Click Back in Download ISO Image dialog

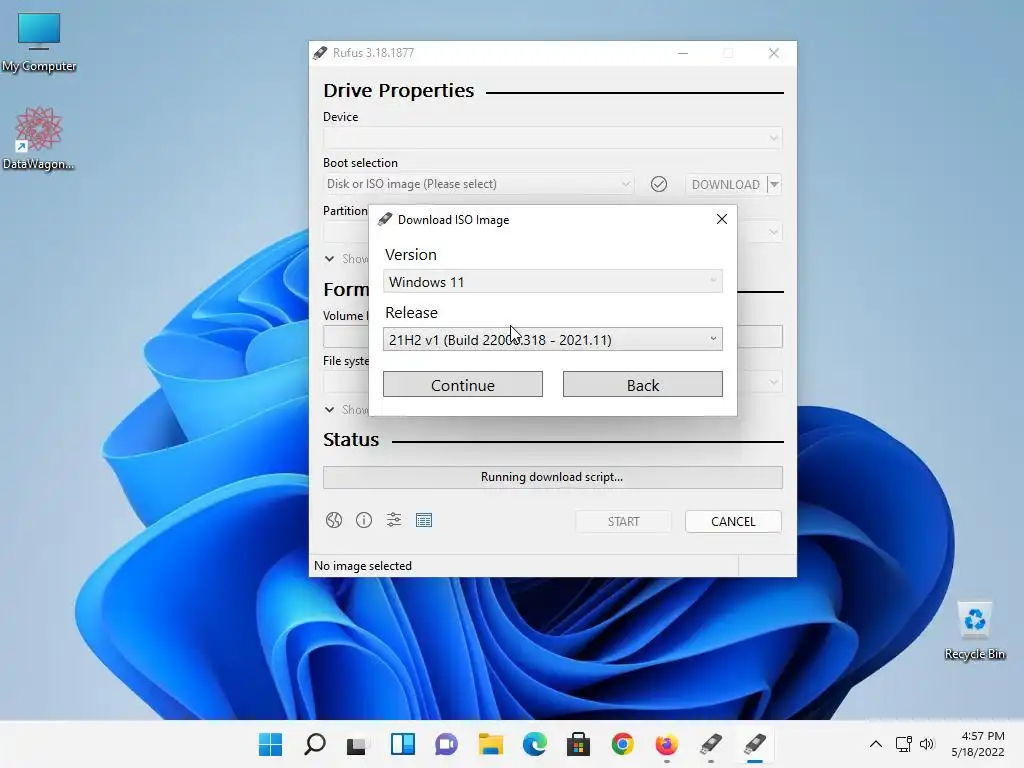tap(643, 385)
